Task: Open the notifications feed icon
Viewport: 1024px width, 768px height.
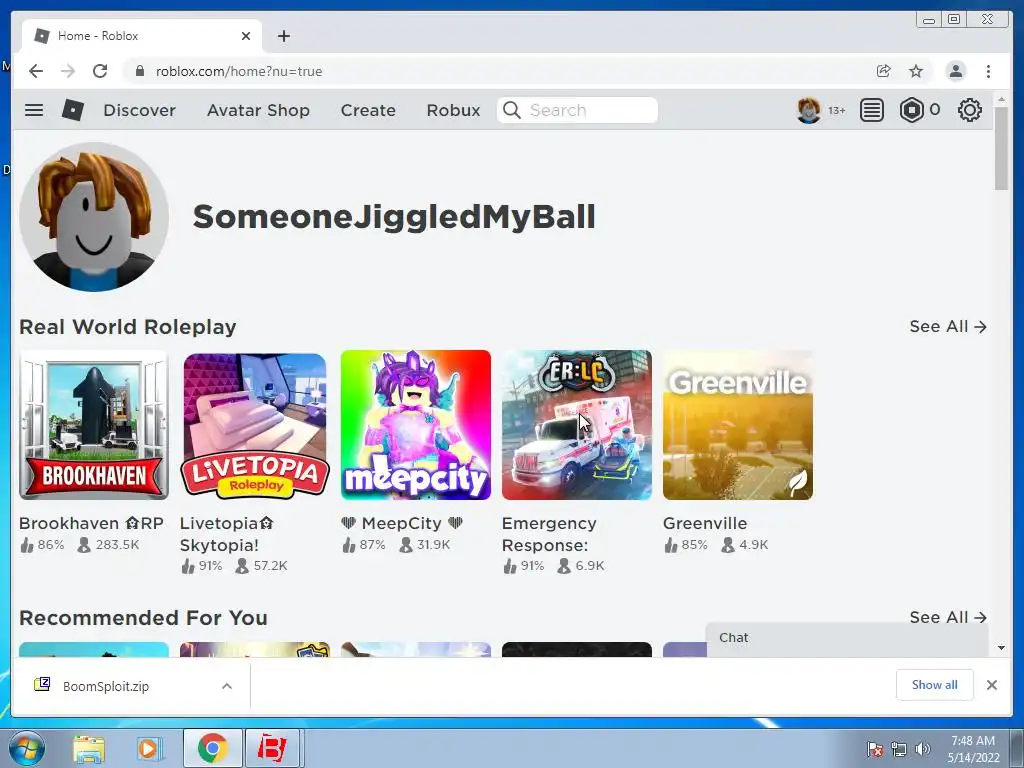Action: pyautogui.click(x=871, y=110)
